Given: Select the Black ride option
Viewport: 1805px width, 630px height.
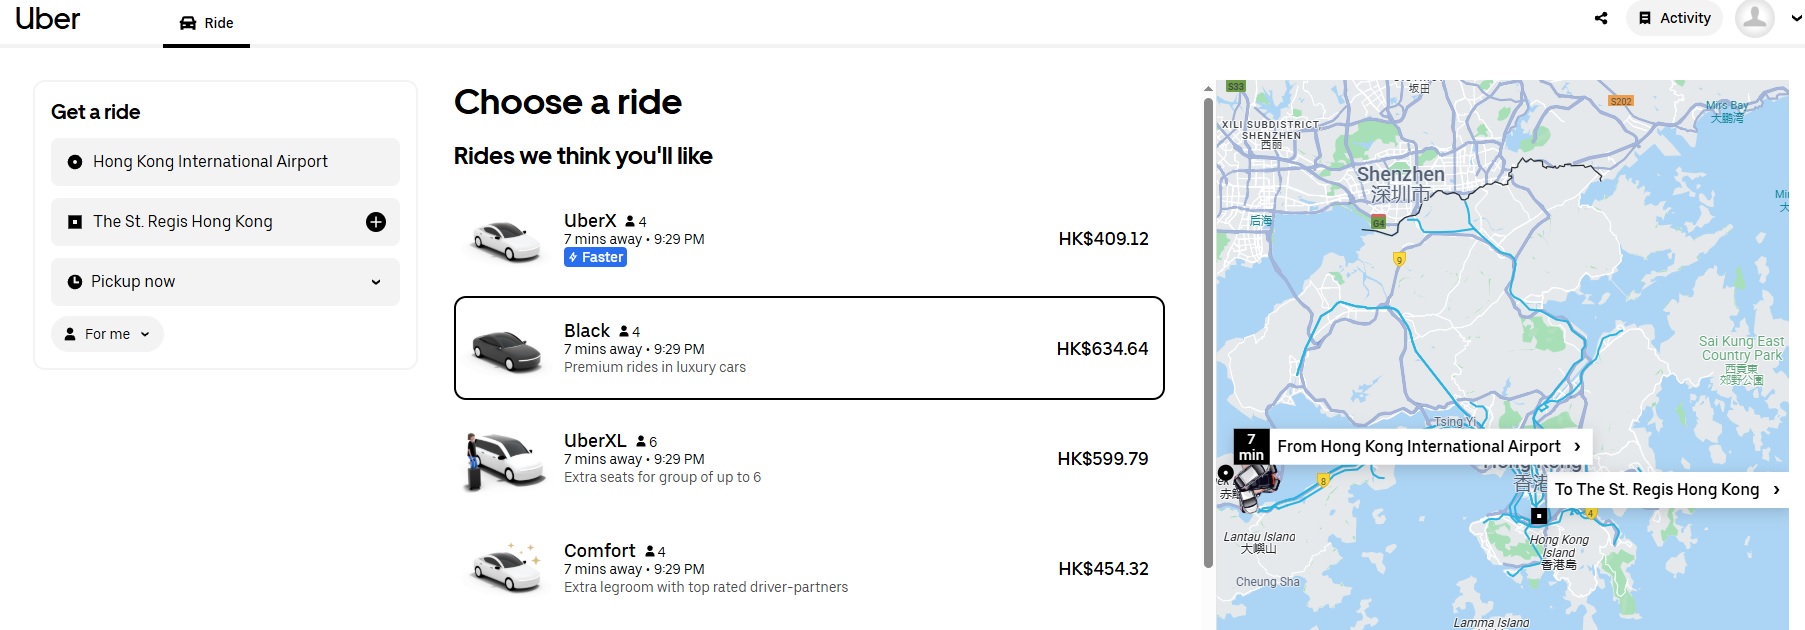Looking at the screenshot, I should click(x=809, y=348).
